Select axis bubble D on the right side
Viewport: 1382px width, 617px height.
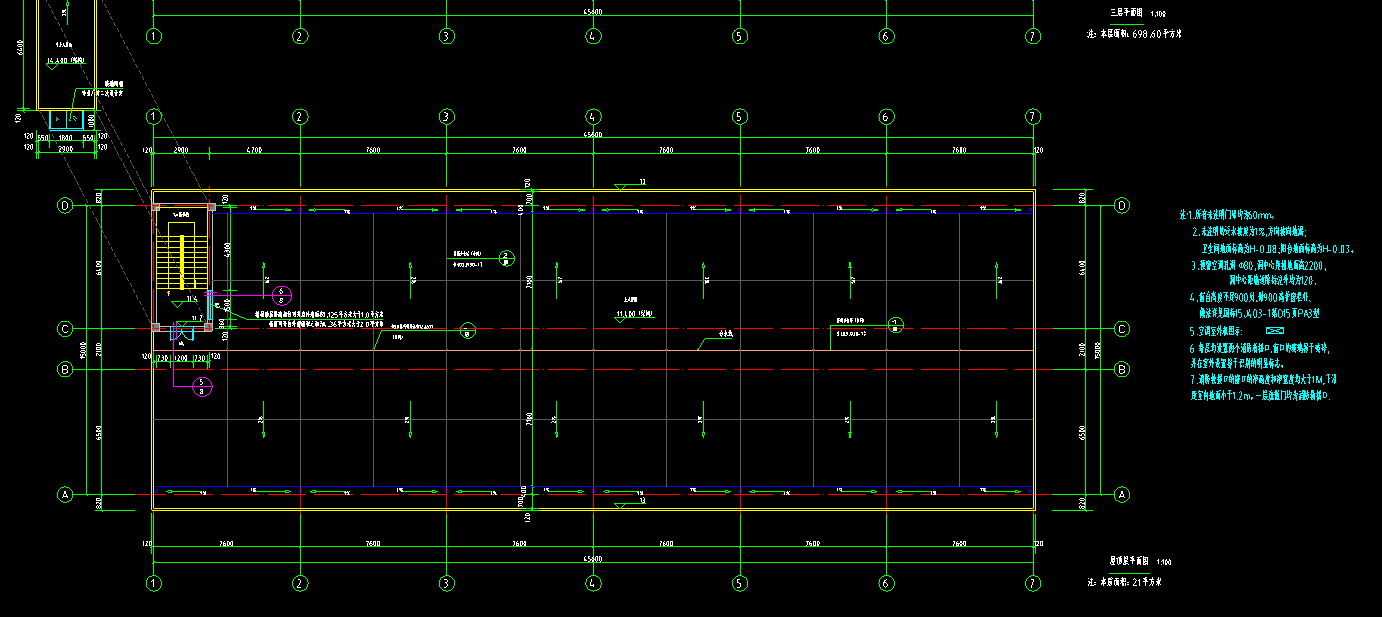coord(1121,206)
